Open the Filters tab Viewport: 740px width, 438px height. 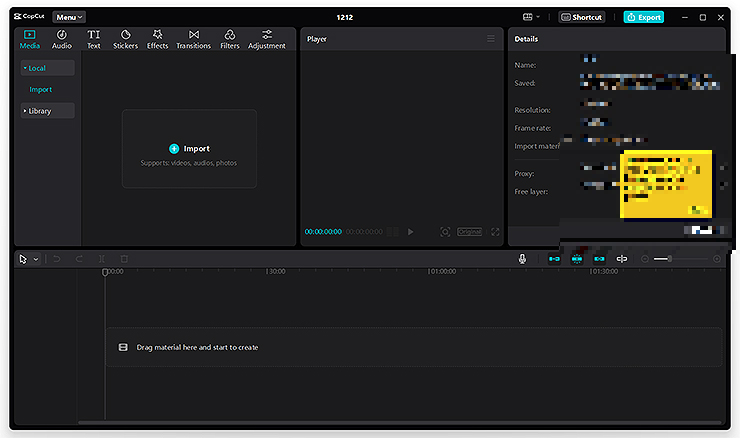[x=230, y=40]
